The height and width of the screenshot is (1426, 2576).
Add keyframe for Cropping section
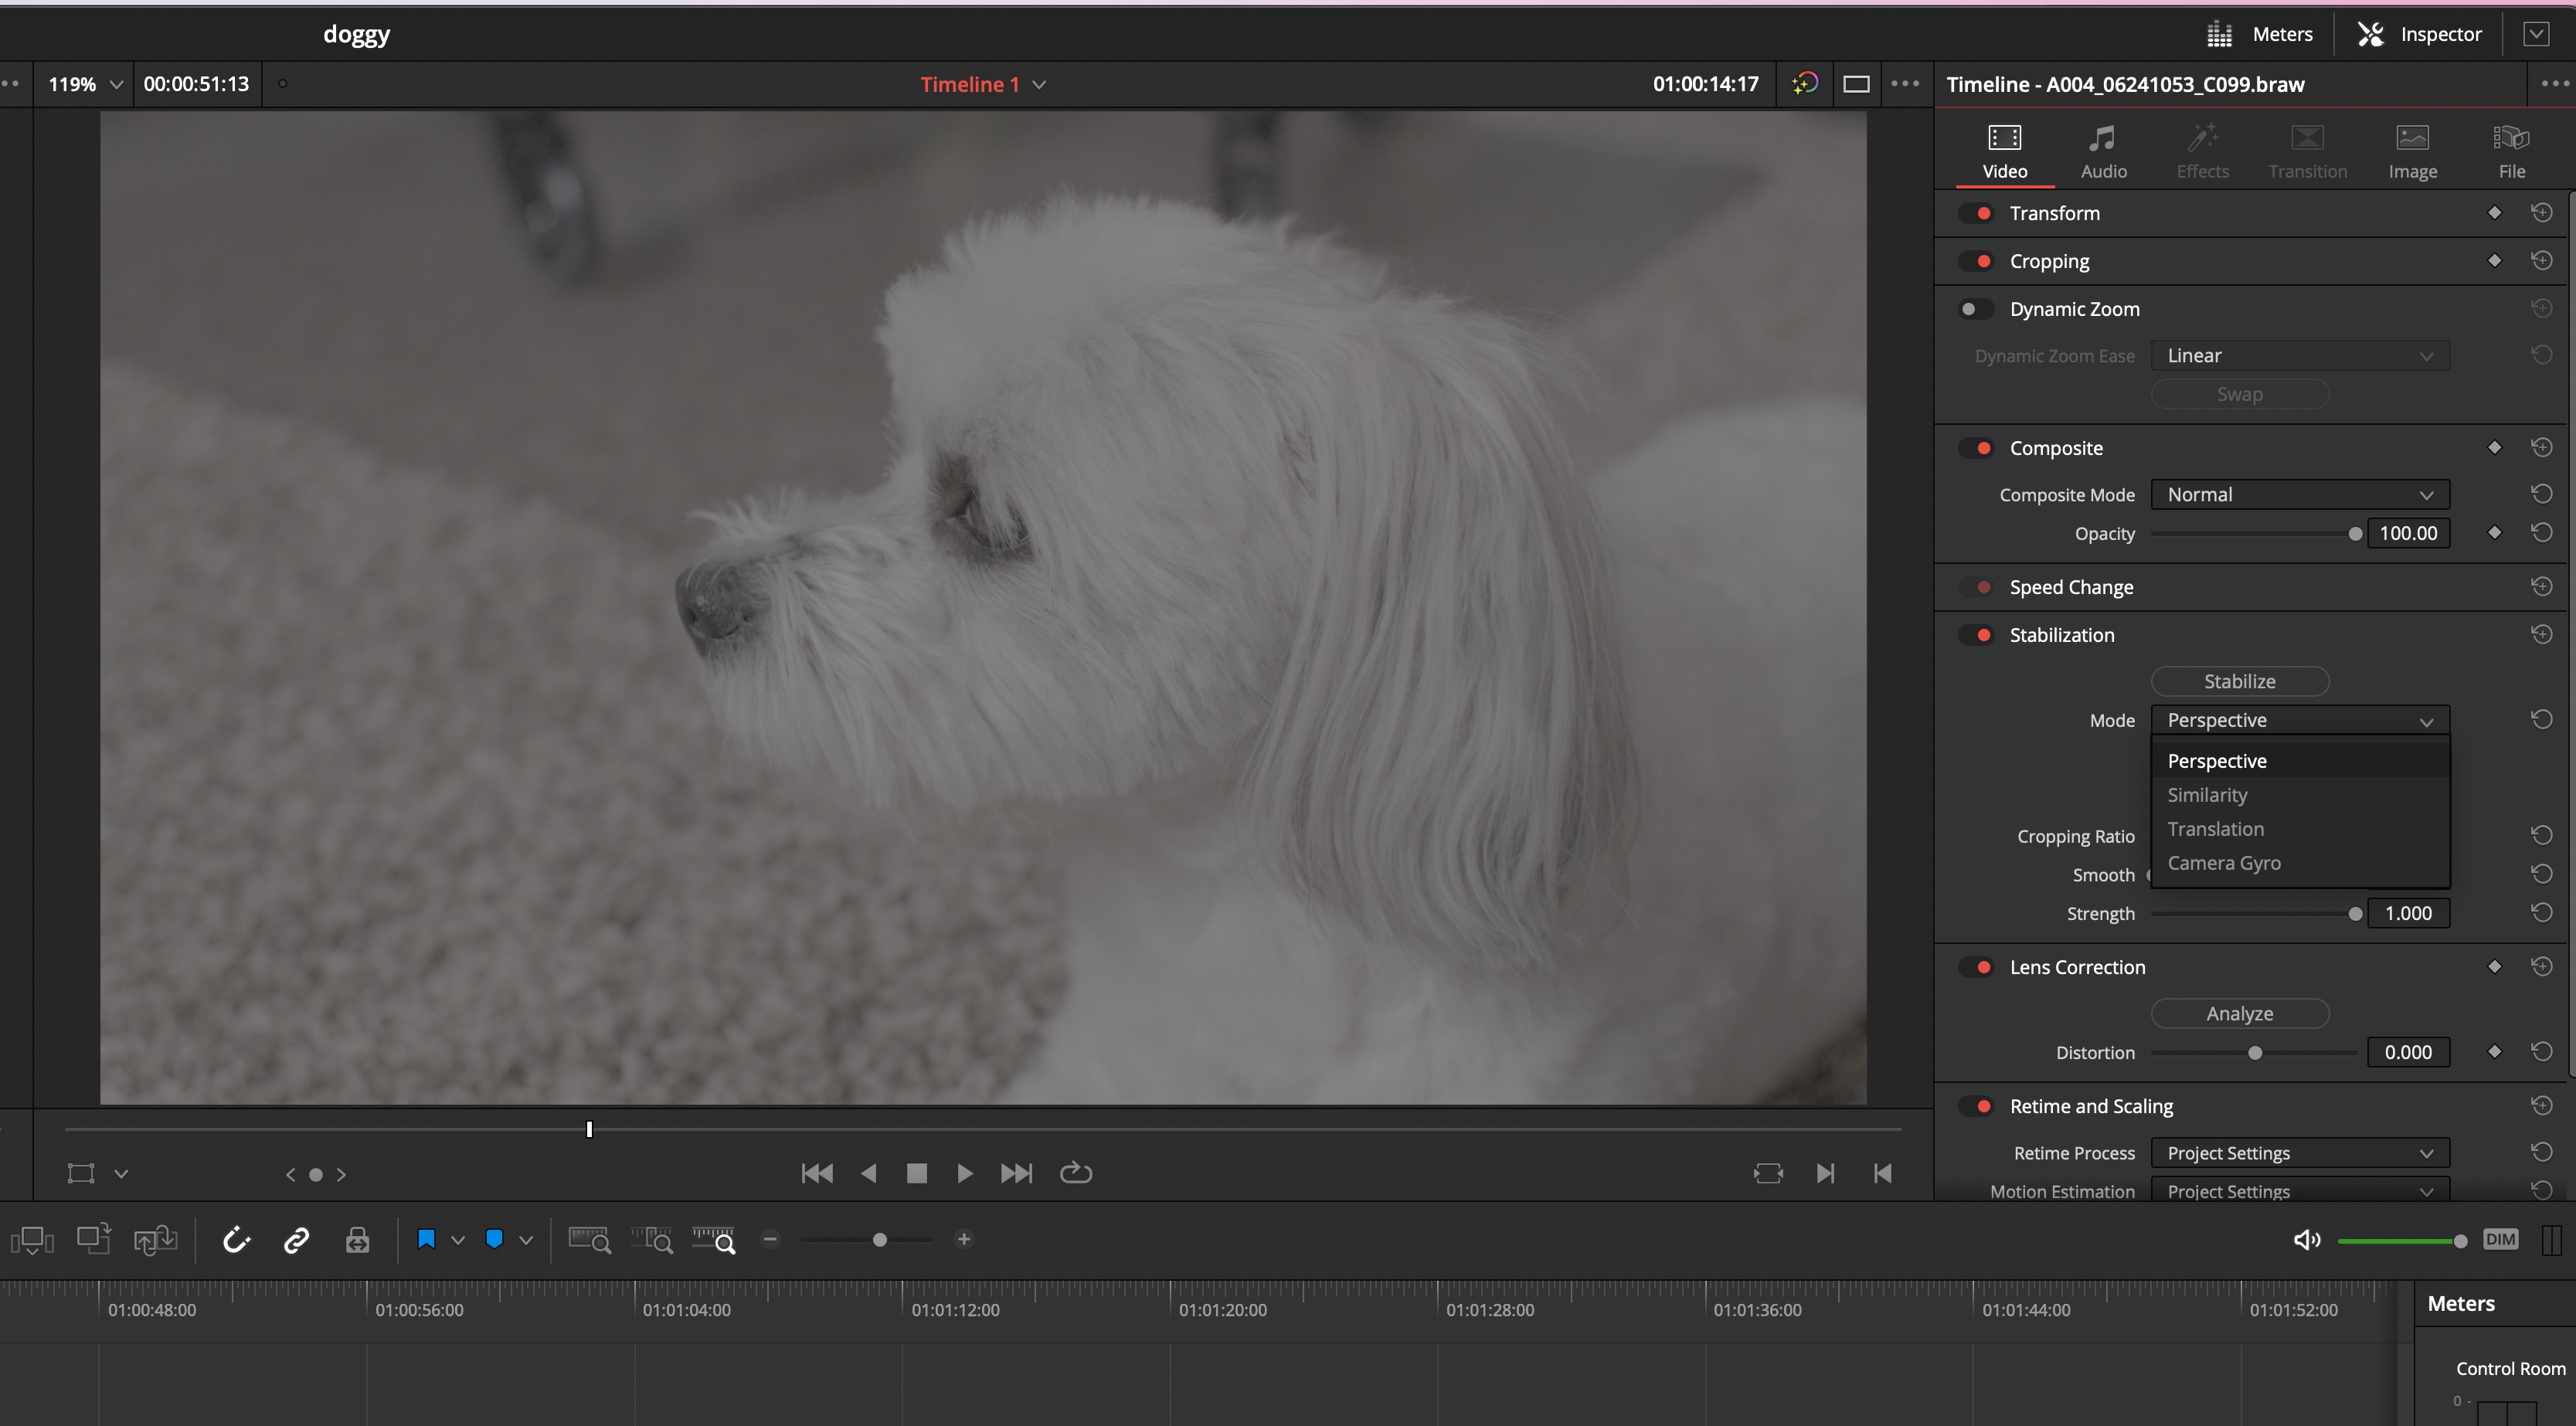[2494, 260]
